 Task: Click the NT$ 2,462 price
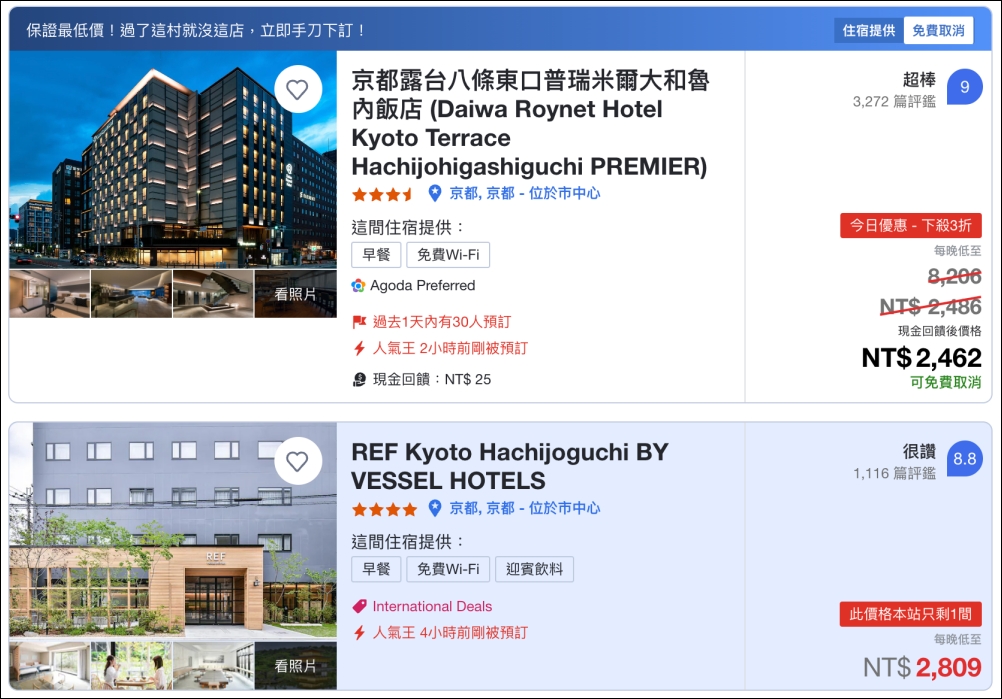click(x=921, y=358)
